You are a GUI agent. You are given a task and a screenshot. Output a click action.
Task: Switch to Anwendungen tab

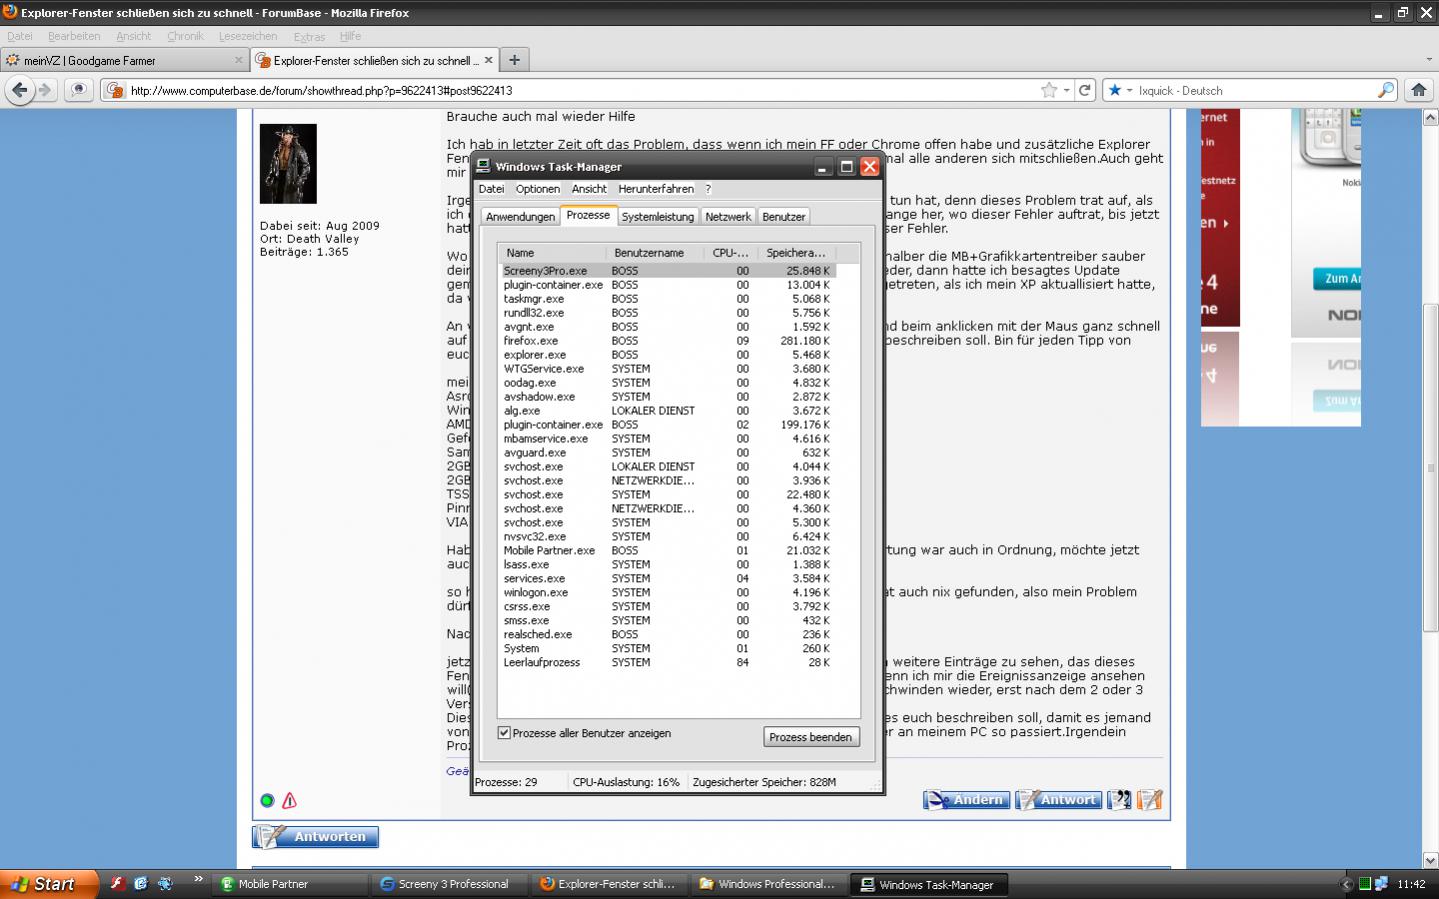point(520,217)
